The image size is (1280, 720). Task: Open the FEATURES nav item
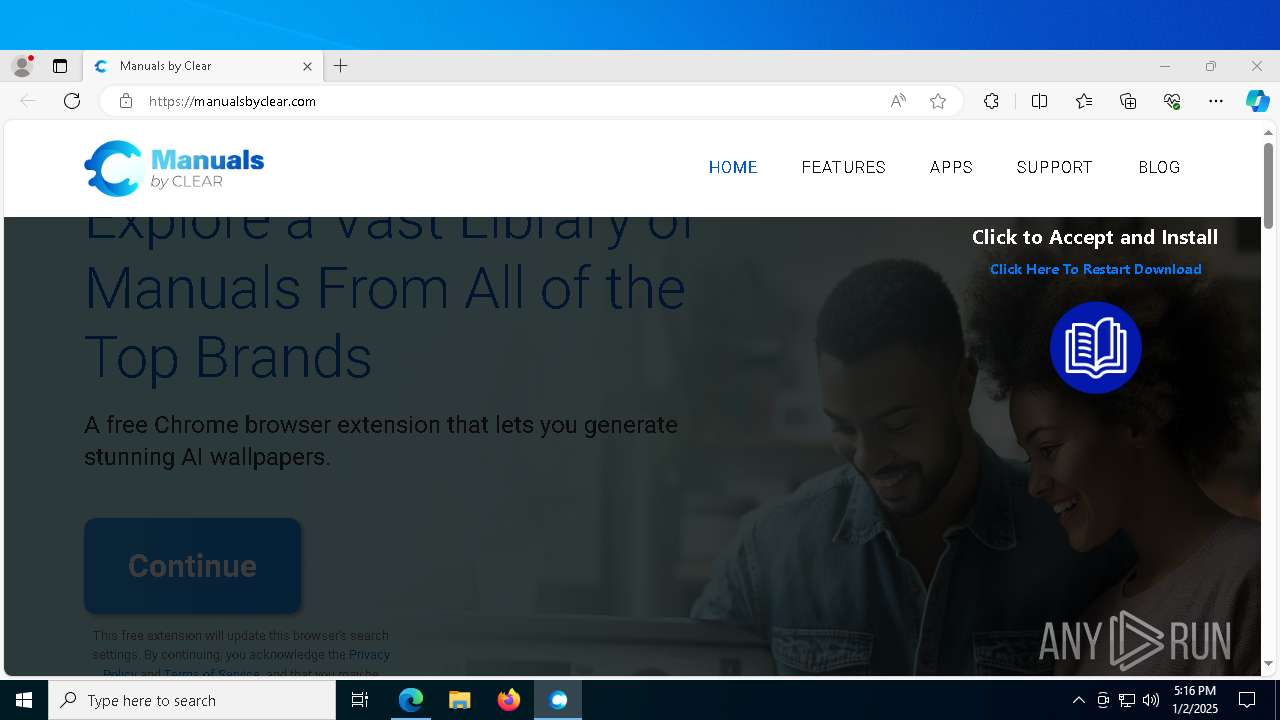[843, 167]
